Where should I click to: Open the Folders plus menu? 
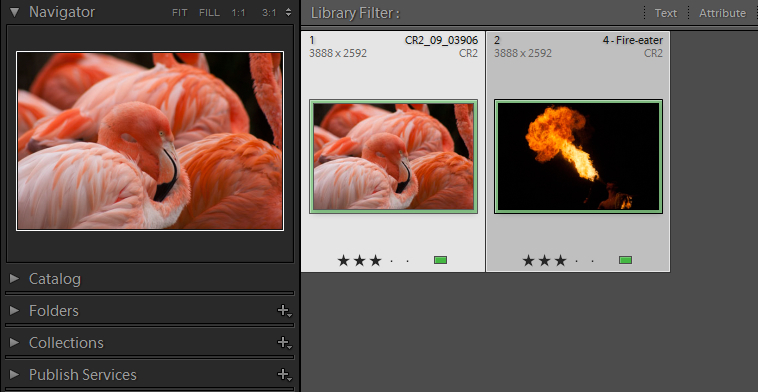pyautogui.click(x=284, y=311)
